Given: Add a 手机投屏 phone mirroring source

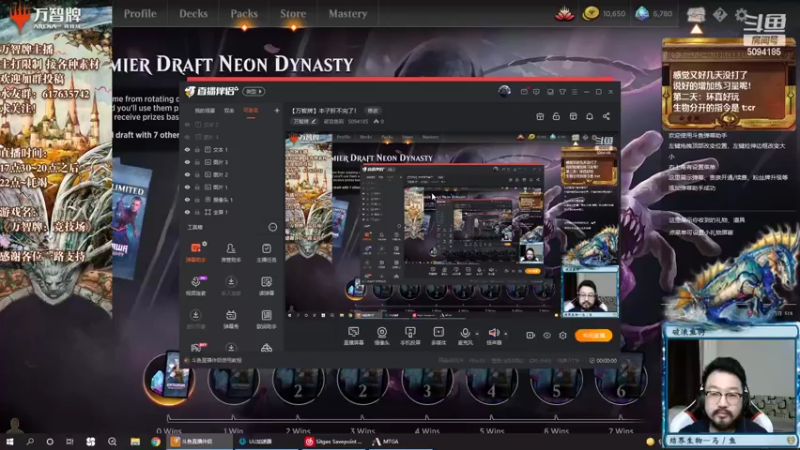Looking at the screenshot, I should click(410, 336).
